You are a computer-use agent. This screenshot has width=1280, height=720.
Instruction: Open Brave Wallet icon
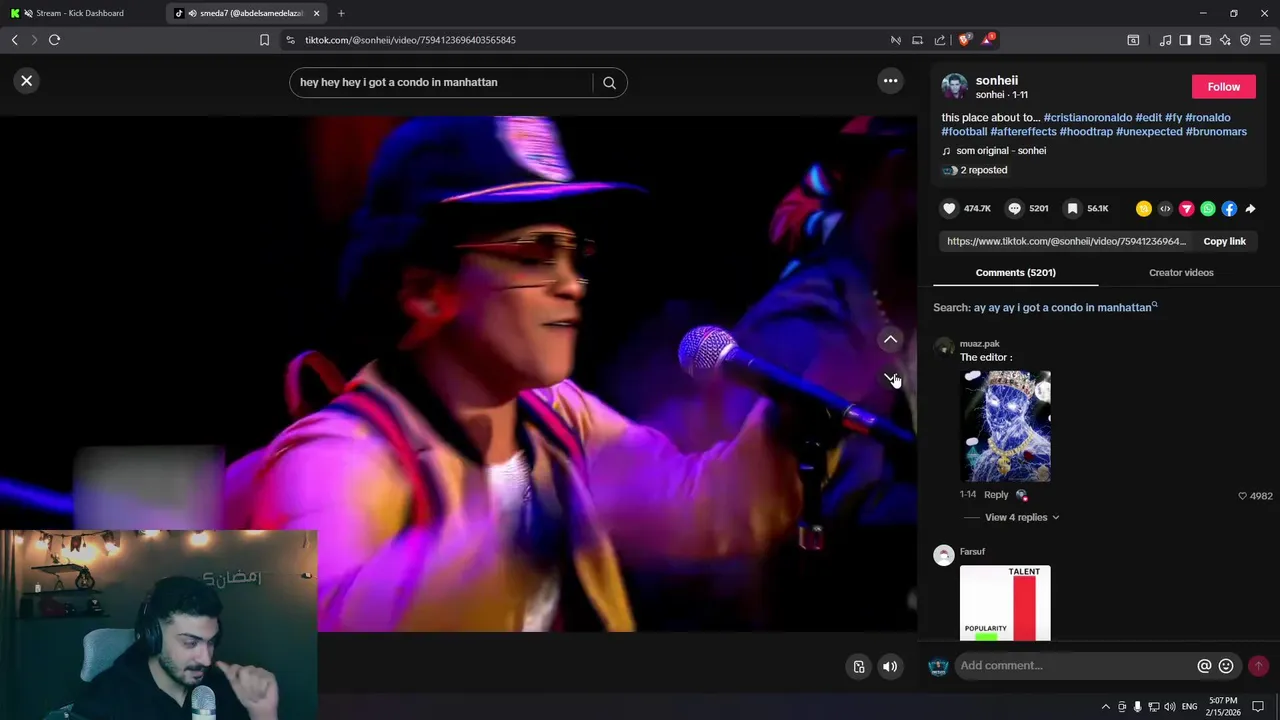1205,40
